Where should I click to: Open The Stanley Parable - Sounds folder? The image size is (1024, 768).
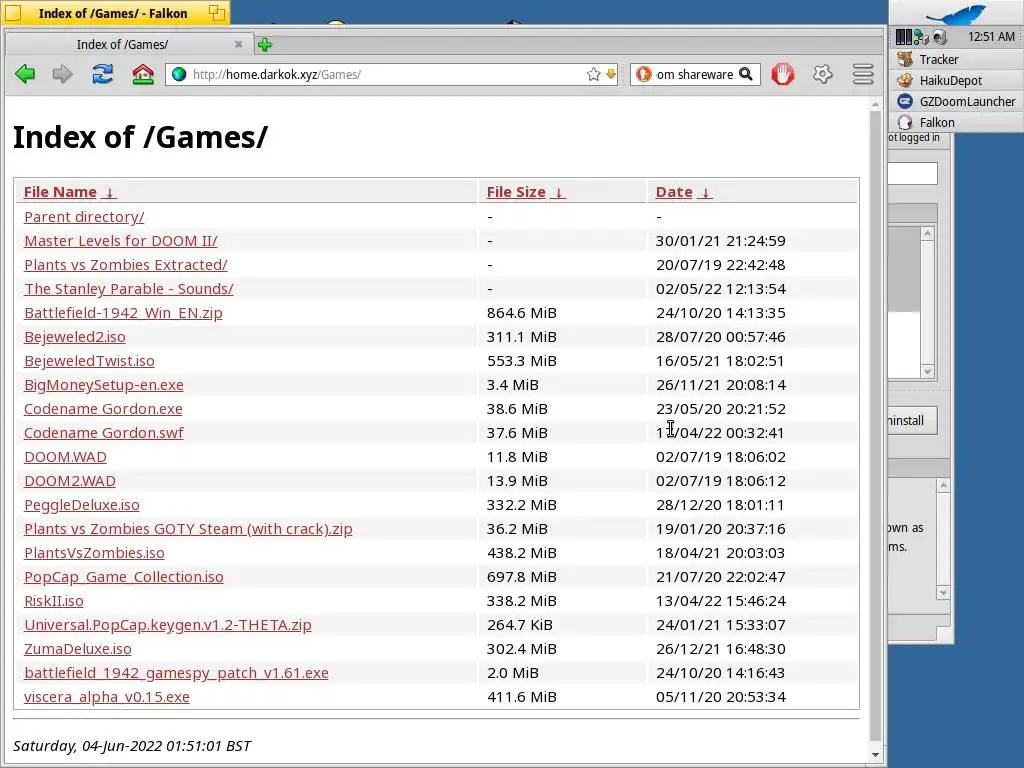click(129, 289)
